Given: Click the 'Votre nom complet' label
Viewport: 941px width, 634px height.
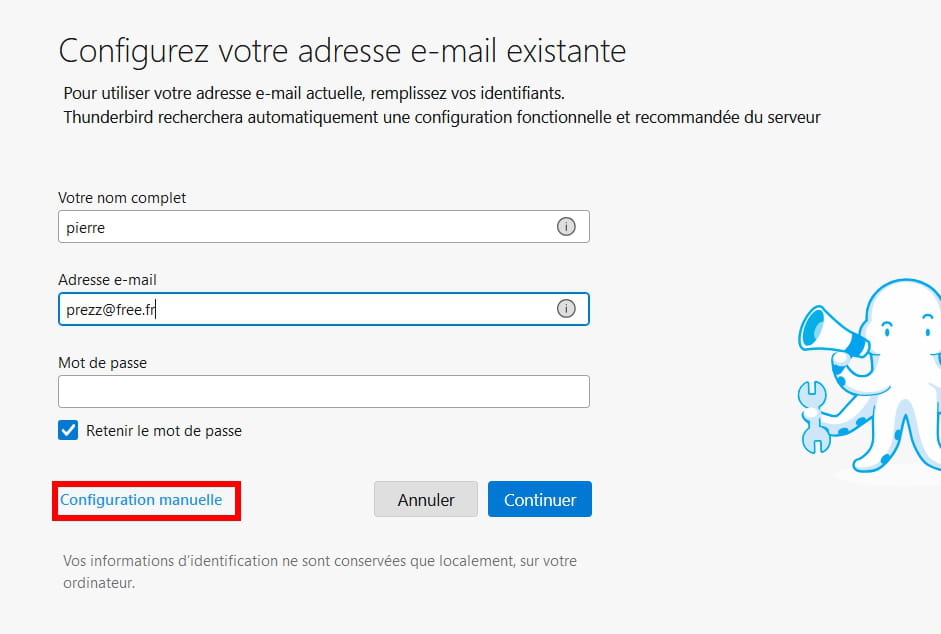Looking at the screenshot, I should pyautogui.click(x=122, y=198).
